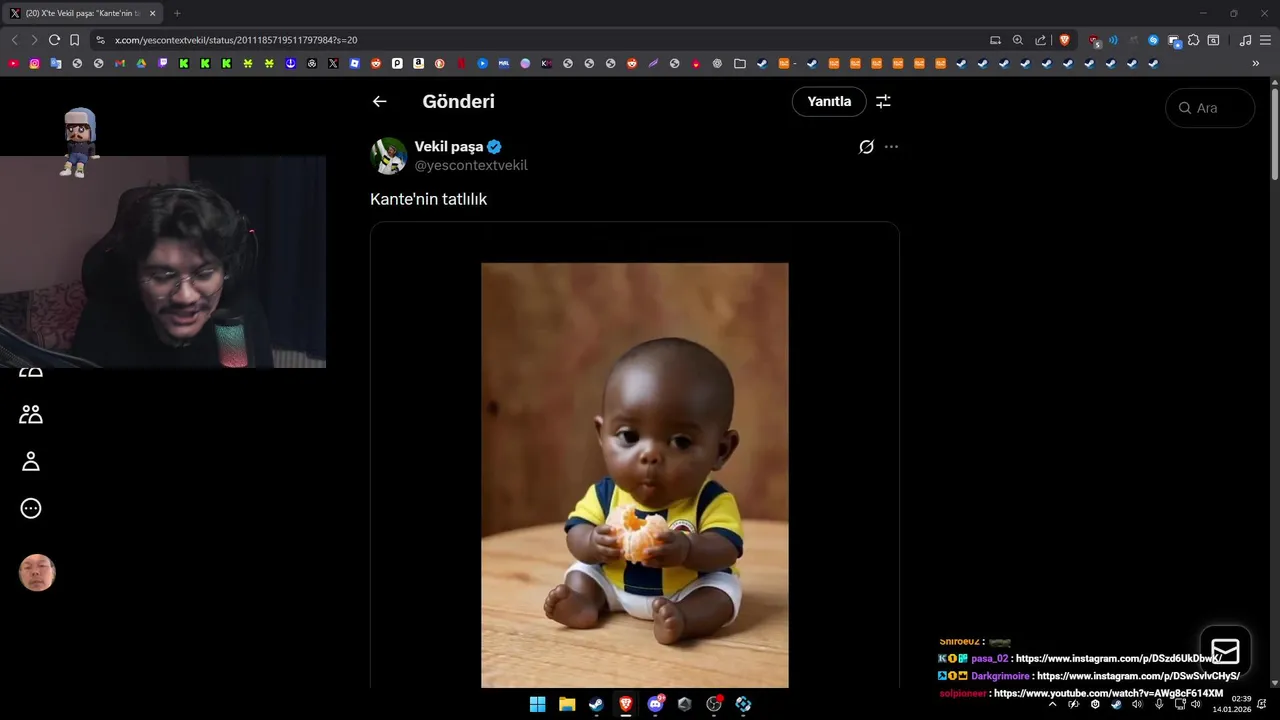Focus the Ara search field
The image size is (1280, 720).
pyautogui.click(x=1210, y=108)
